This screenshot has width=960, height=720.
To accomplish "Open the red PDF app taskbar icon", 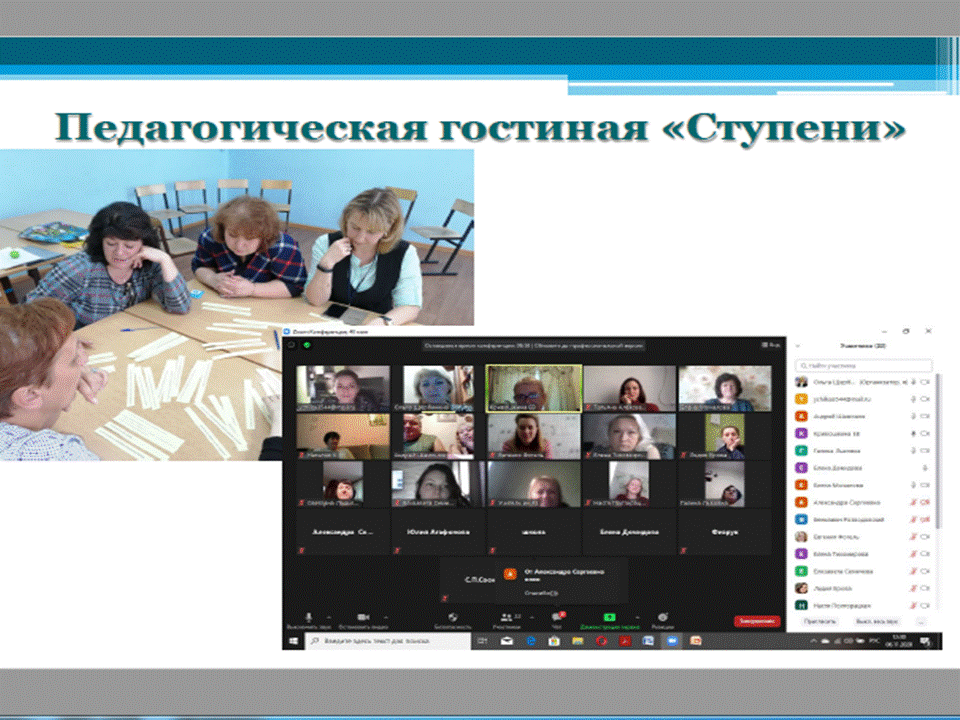I will pos(625,641).
